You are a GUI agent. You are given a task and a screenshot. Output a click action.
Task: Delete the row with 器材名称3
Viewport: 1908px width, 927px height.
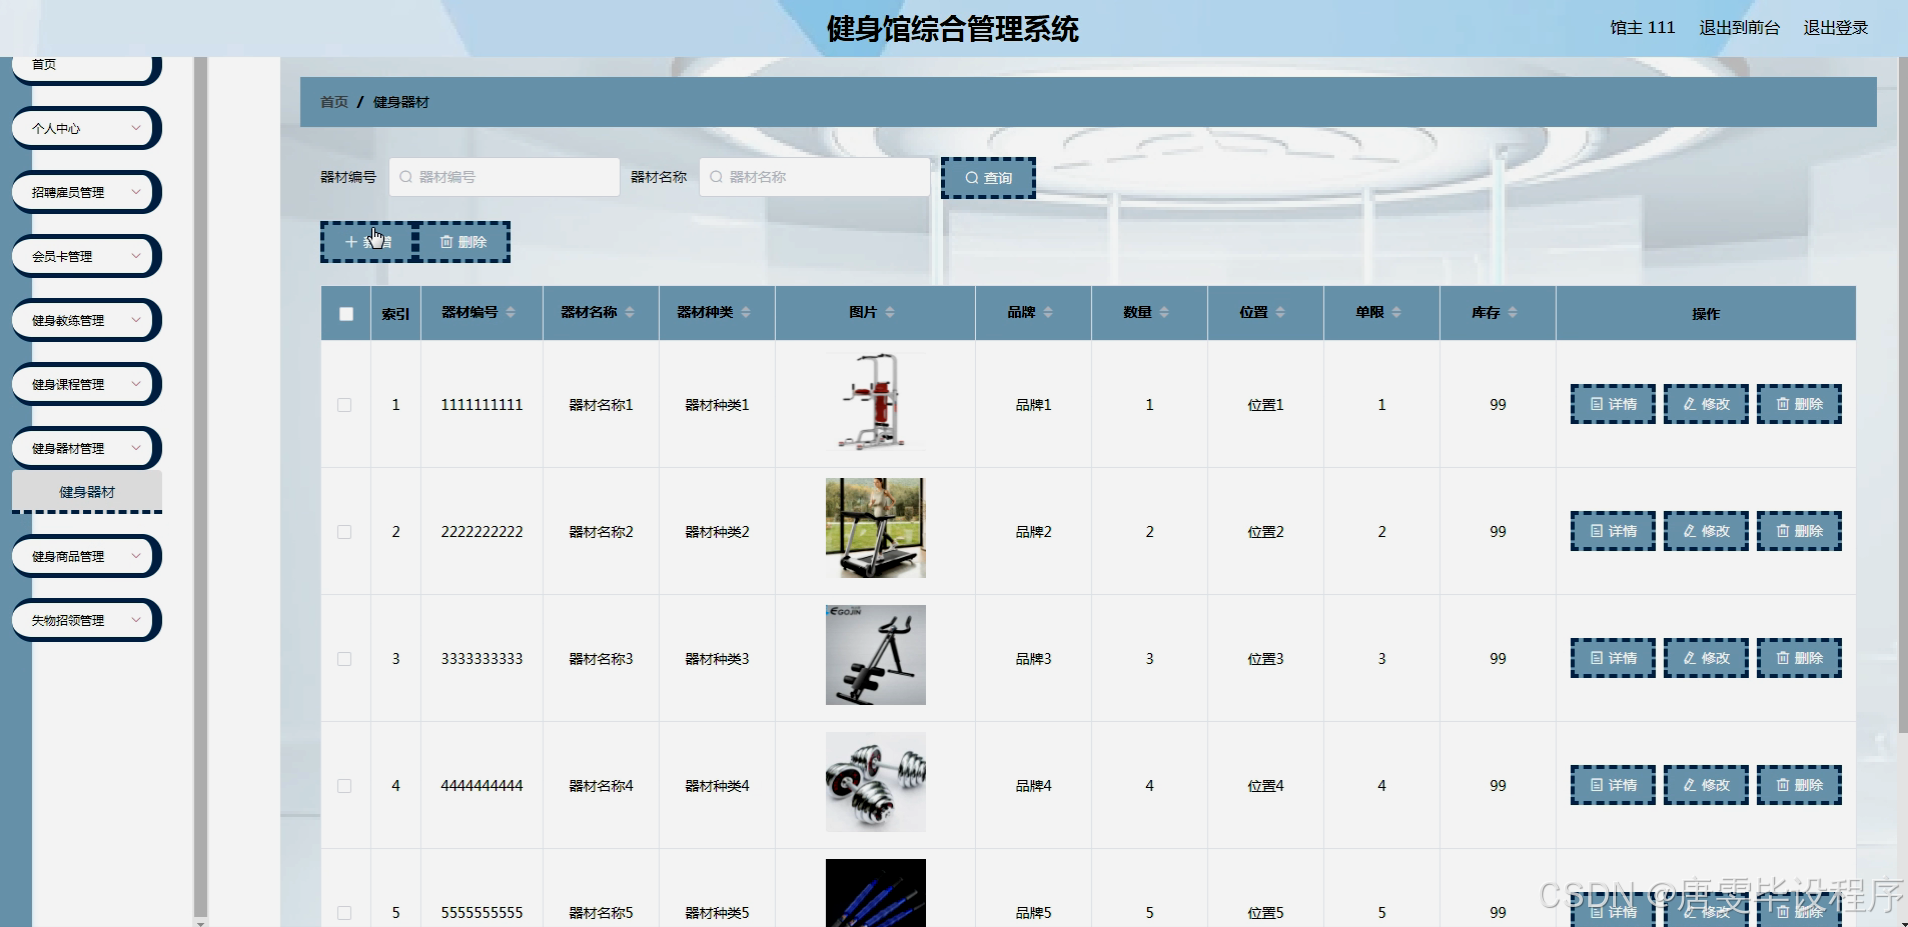(x=1799, y=658)
